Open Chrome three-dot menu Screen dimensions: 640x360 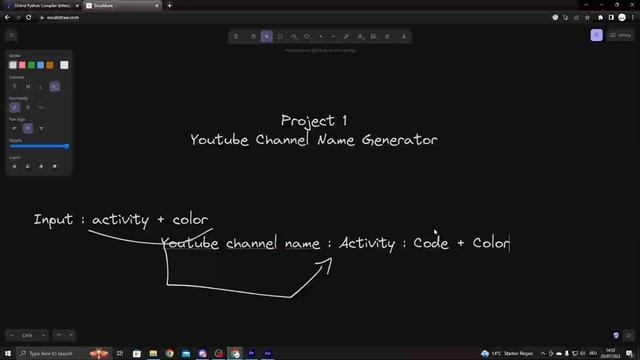point(633,18)
